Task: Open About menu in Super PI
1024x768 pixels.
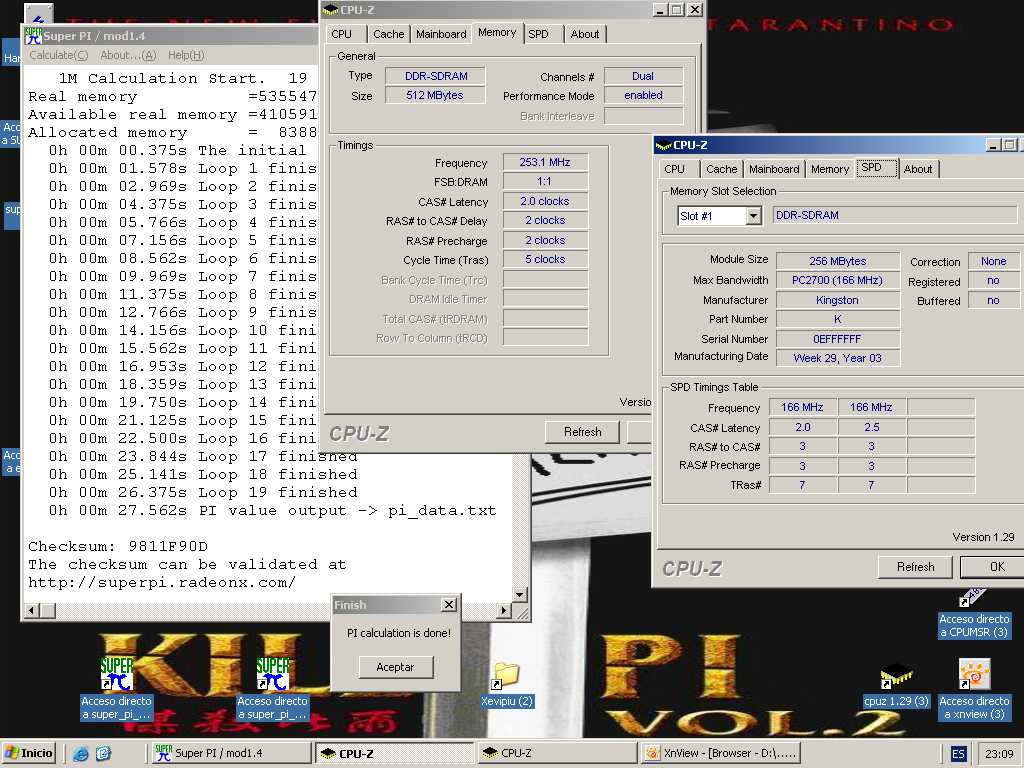Action: pyautogui.click(x=128, y=55)
